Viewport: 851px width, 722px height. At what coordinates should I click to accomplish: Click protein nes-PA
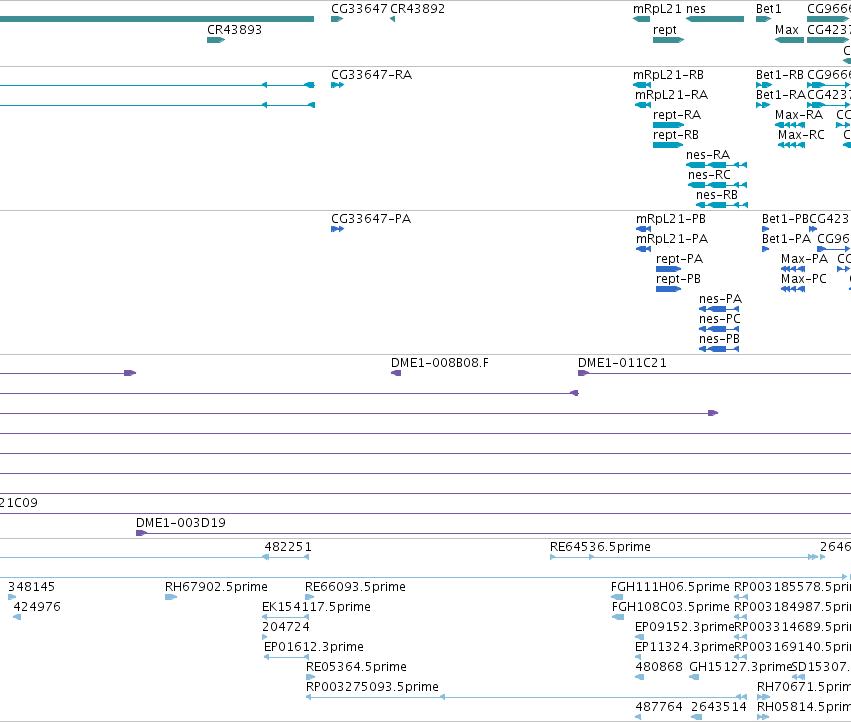tap(719, 309)
